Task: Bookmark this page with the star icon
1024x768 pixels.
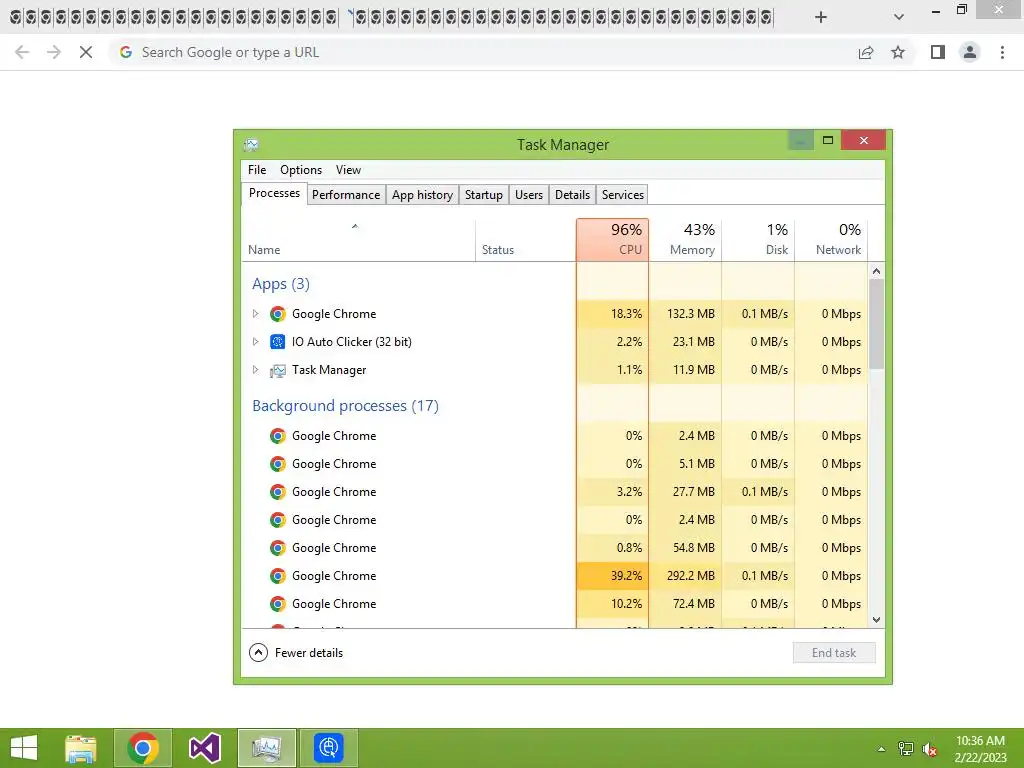Action: point(898,52)
